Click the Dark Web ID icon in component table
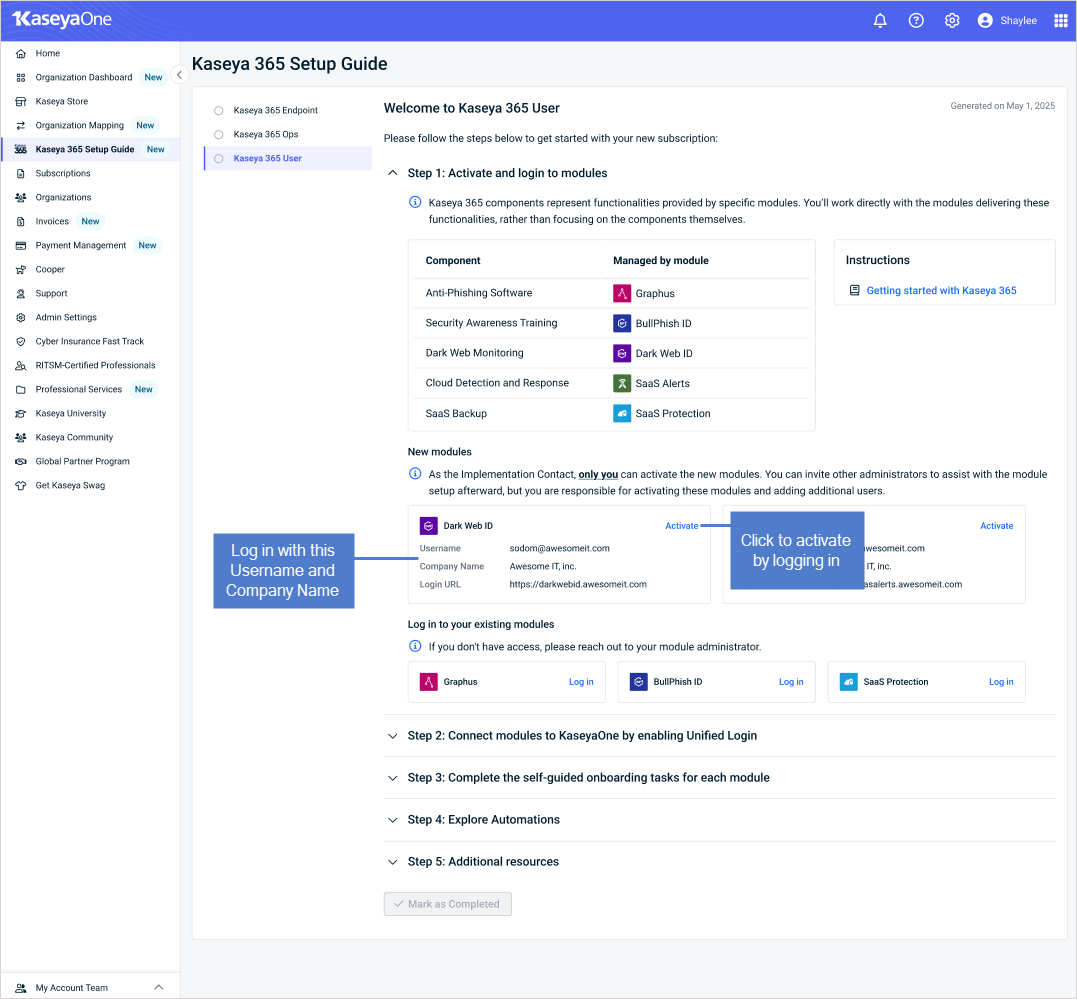Image resolution: width=1077 pixels, height=999 pixels. pyautogui.click(x=622, y=353)
